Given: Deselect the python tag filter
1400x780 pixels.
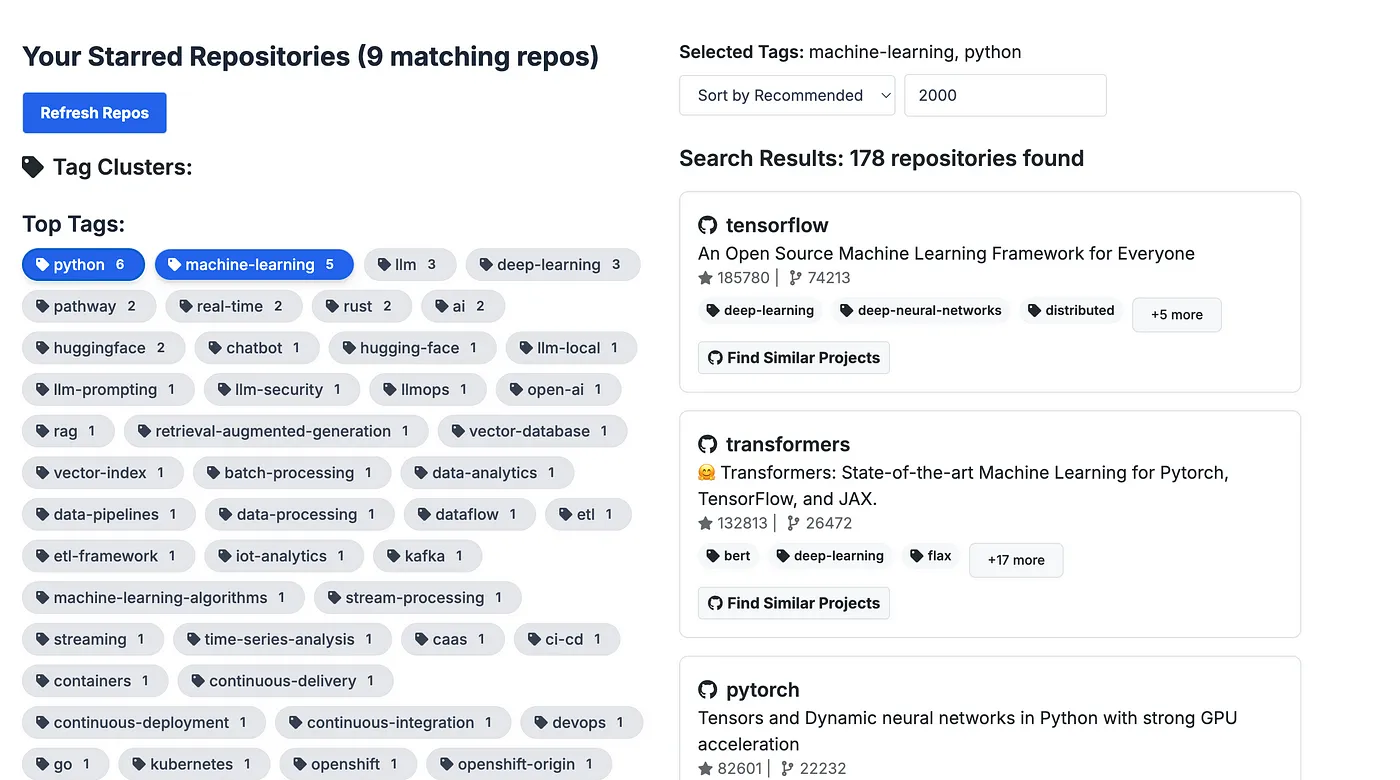Looking at the screenshot, I should pos(83,265).
